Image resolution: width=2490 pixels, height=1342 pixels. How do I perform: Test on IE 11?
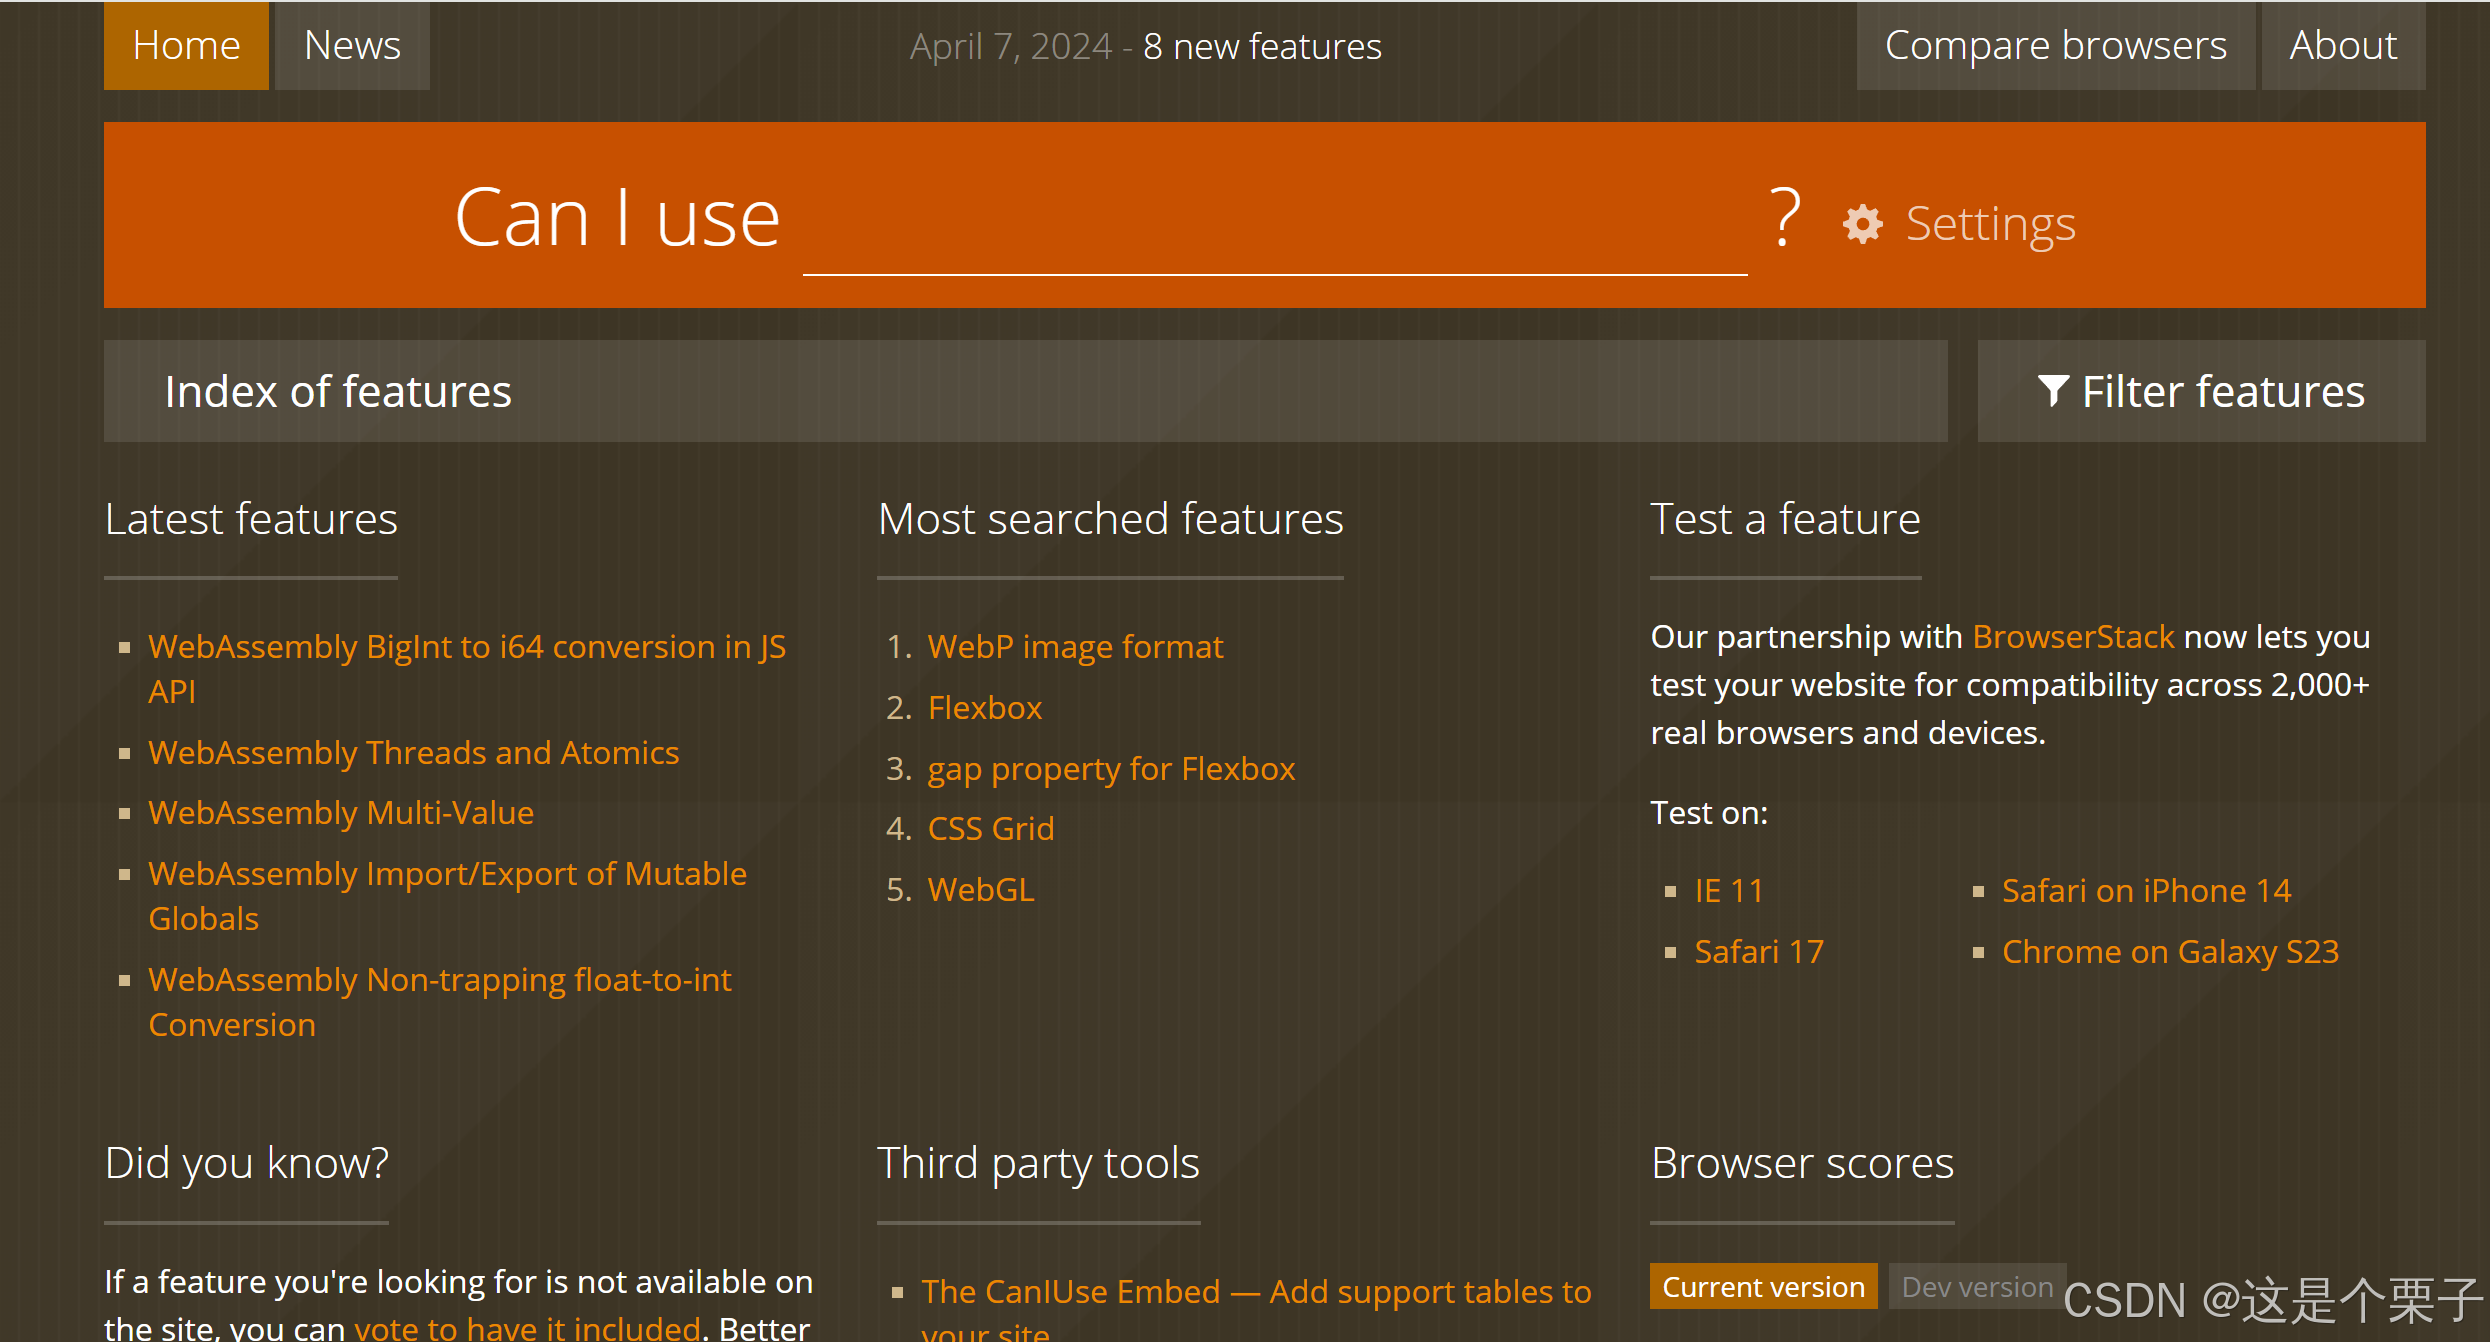point(1728,891)
